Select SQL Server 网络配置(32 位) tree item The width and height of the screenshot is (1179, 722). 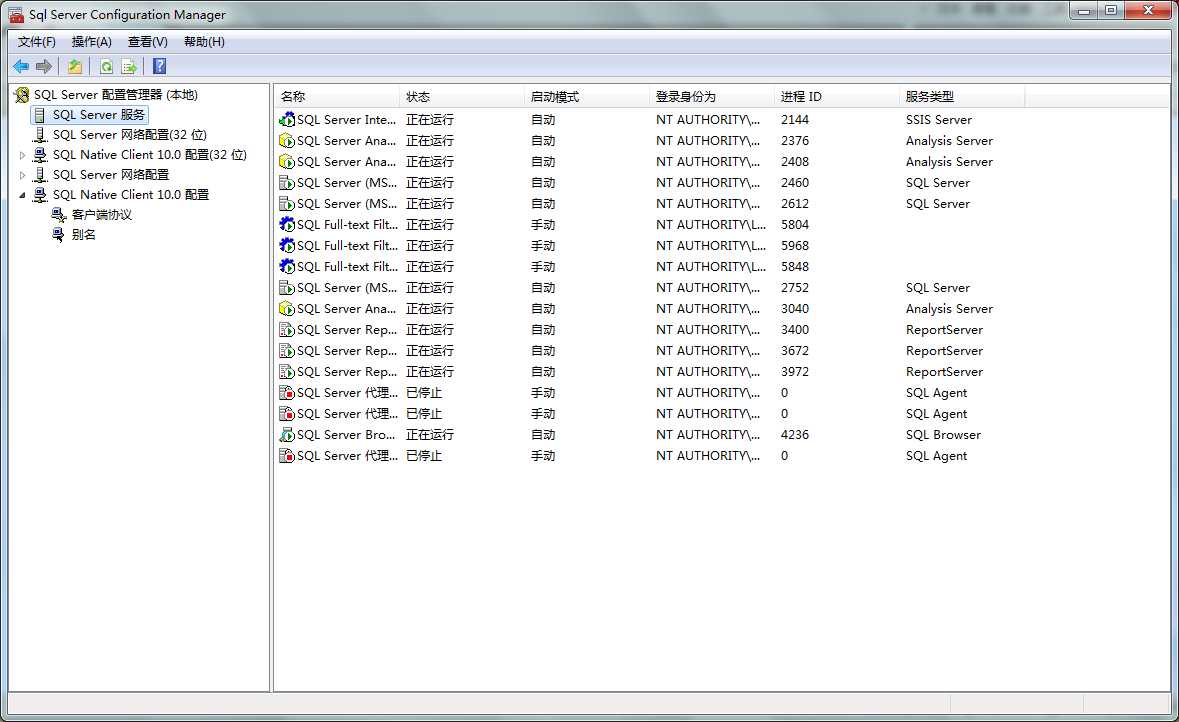tap(129, 135)
